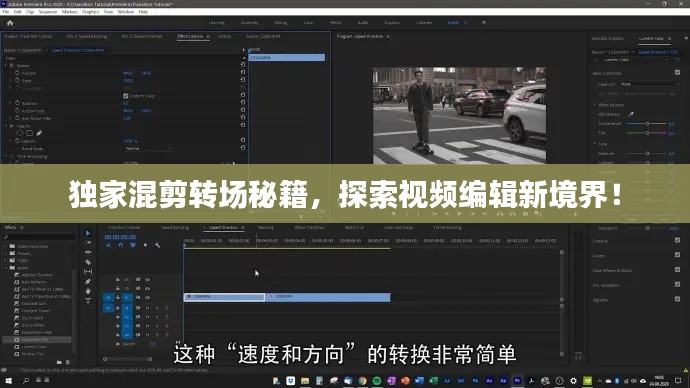Select the Type tool

(88, 300)
